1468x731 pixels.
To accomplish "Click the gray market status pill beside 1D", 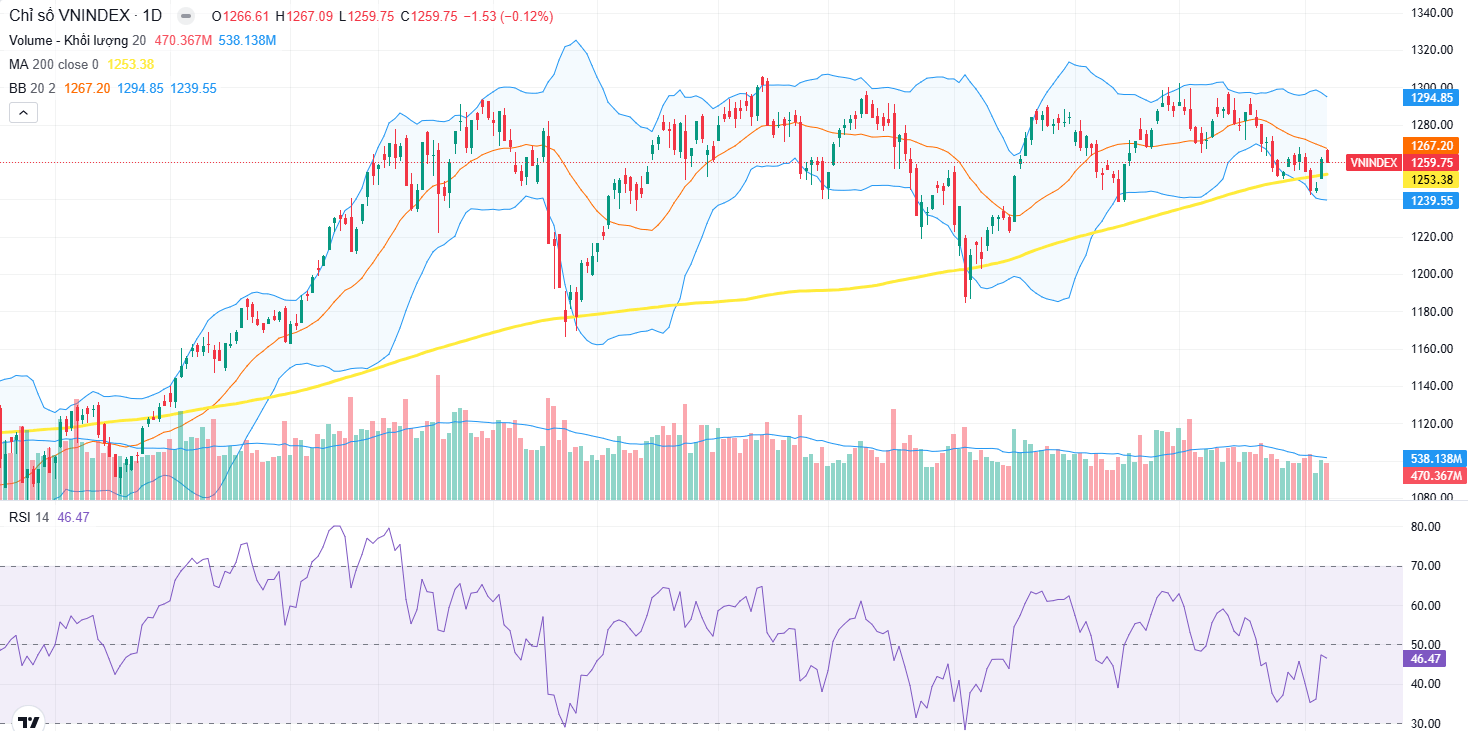I will (185, 16).
